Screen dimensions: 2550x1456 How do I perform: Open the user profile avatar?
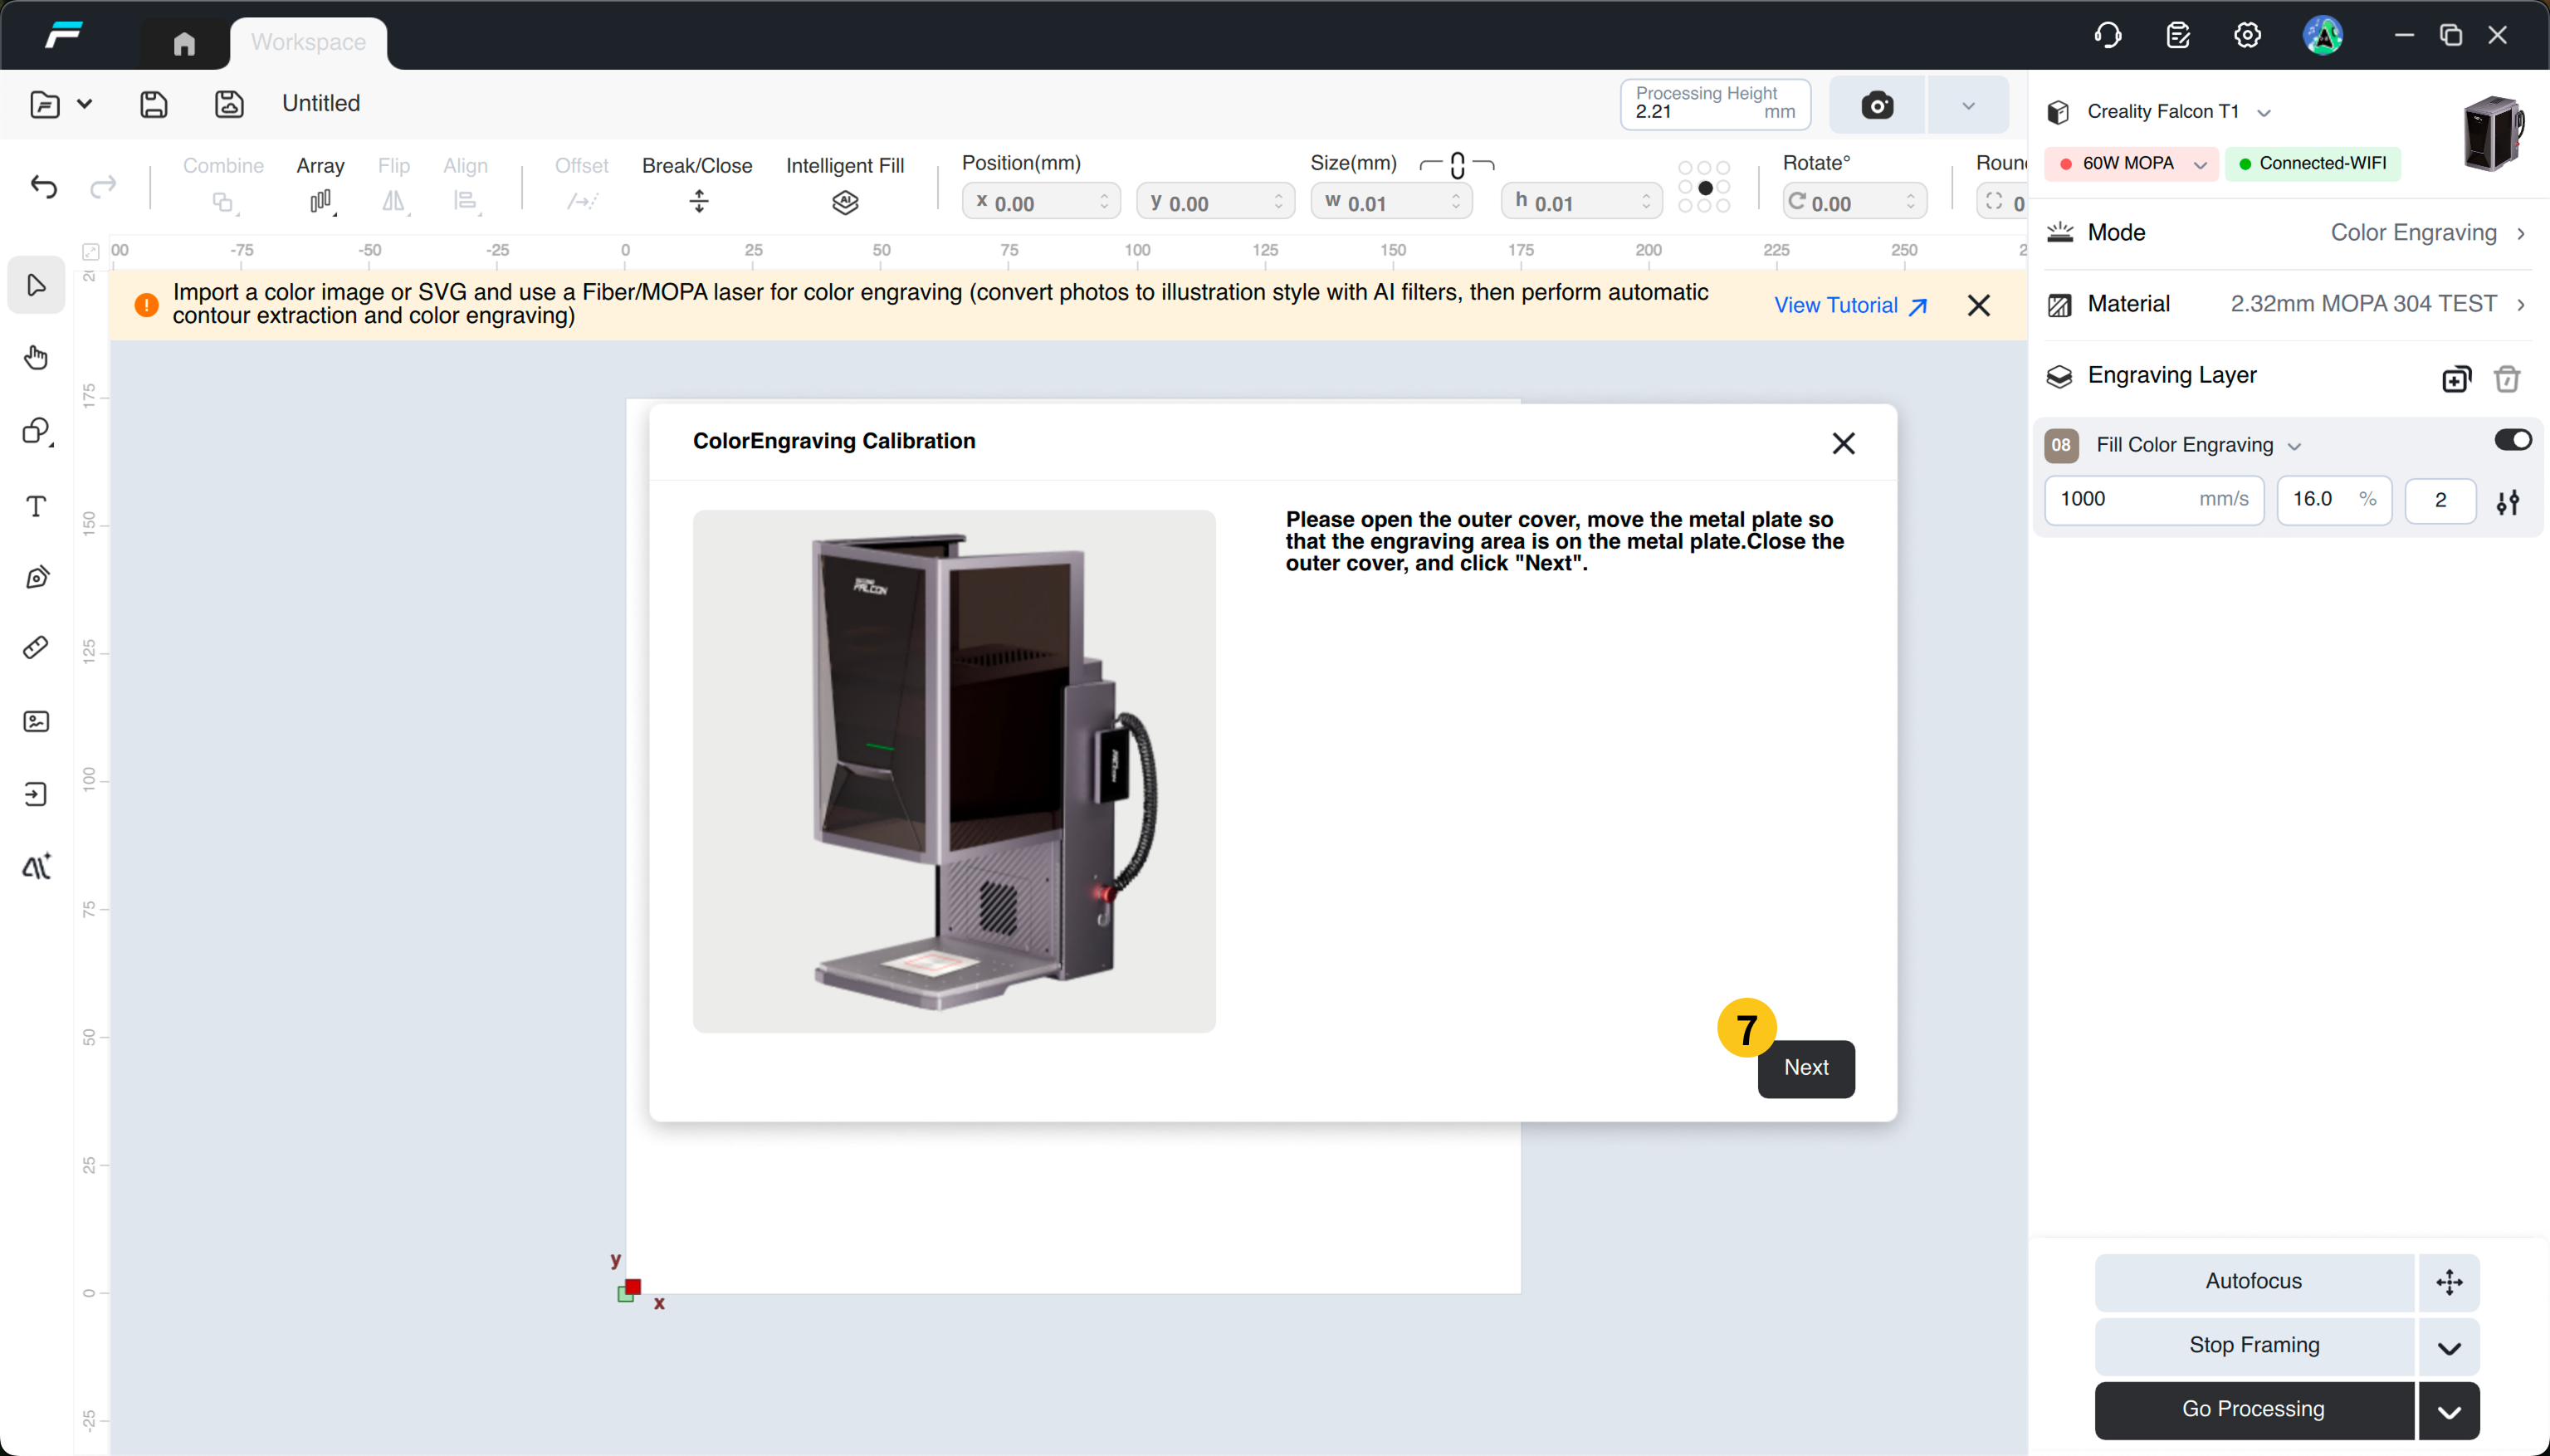pyautogui.click(x=2322, y=36)
